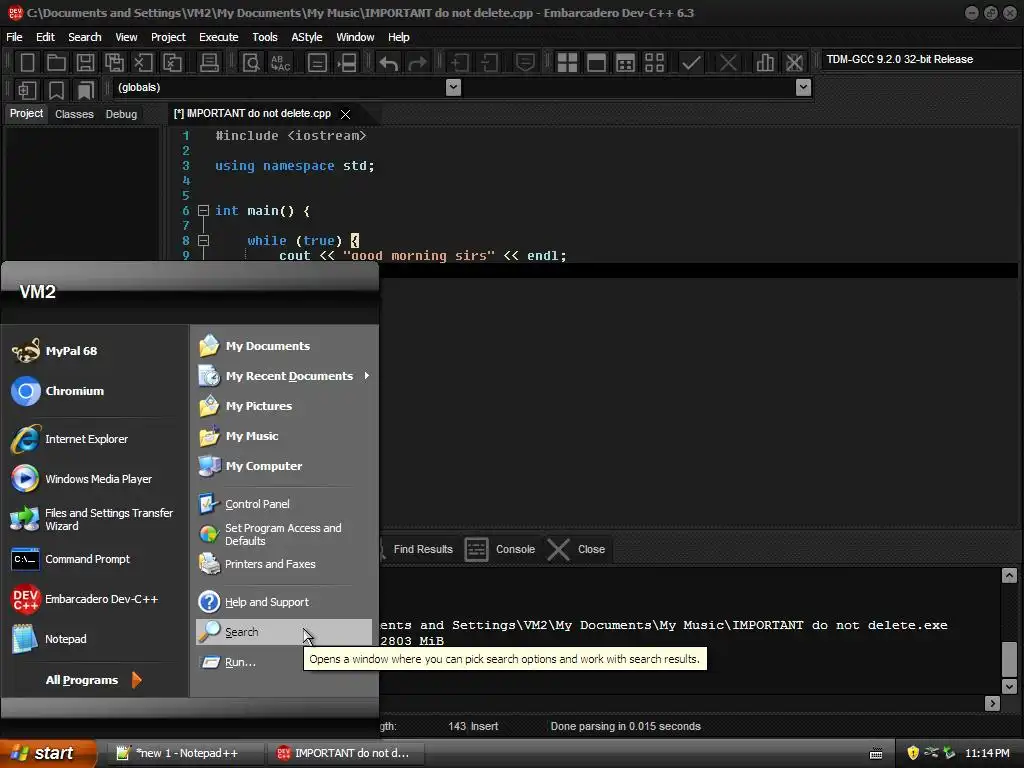Expand My Recent Documents submenu
1024x768 pixels.
click(x=285, y=376)
